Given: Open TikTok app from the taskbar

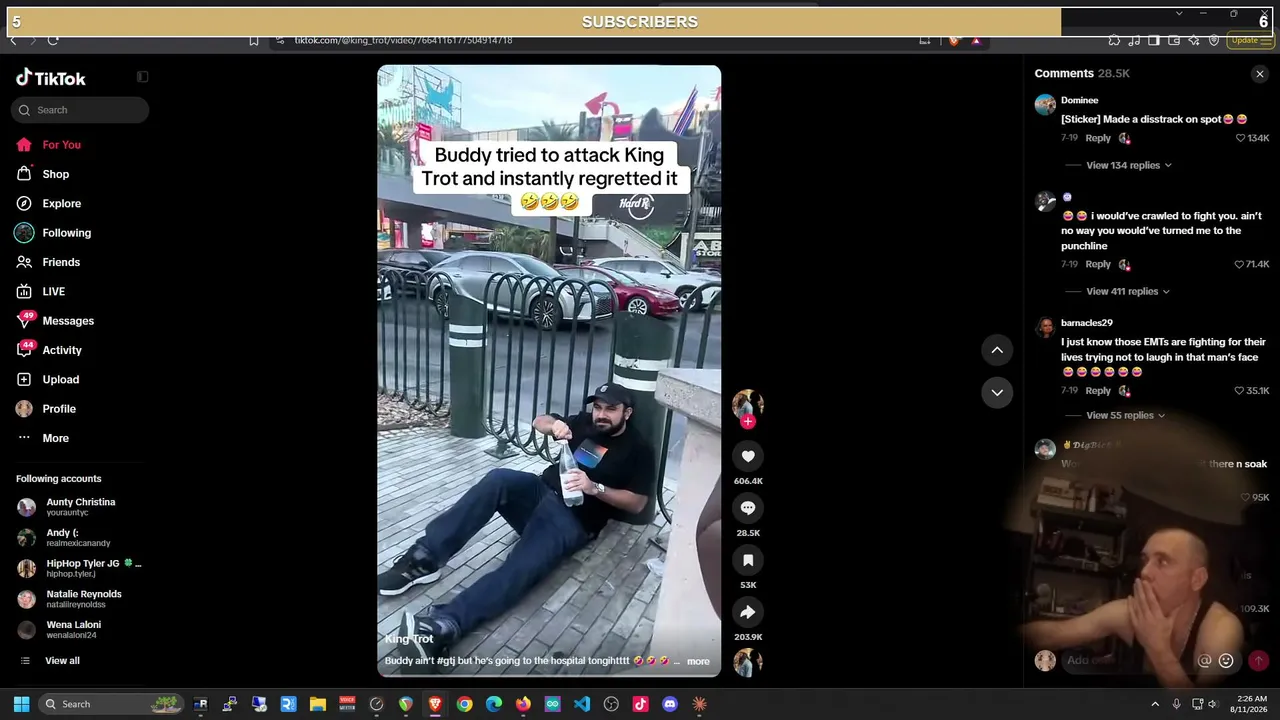Looking at the screenshot, I should (x=641, y=704).
